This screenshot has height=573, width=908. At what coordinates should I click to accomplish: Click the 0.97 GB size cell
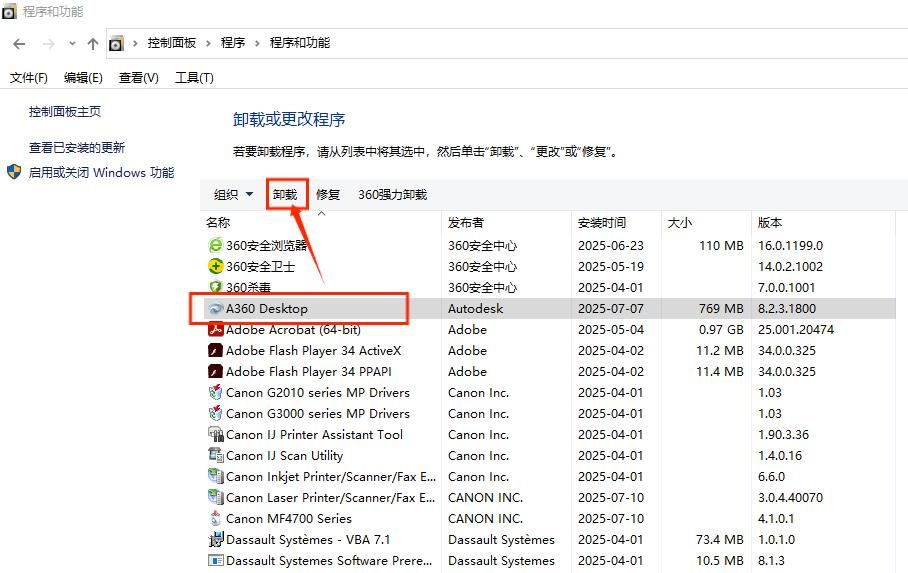coord(721,330)
